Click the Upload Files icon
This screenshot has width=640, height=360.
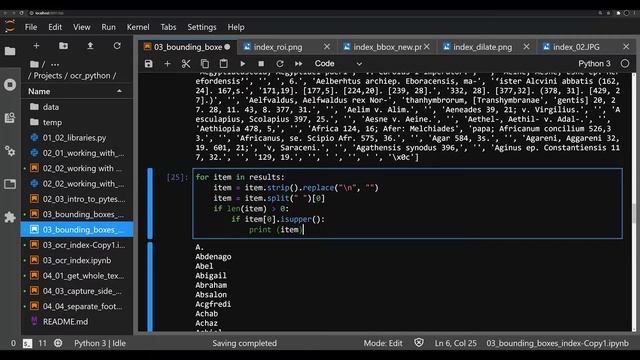point(90,46)
